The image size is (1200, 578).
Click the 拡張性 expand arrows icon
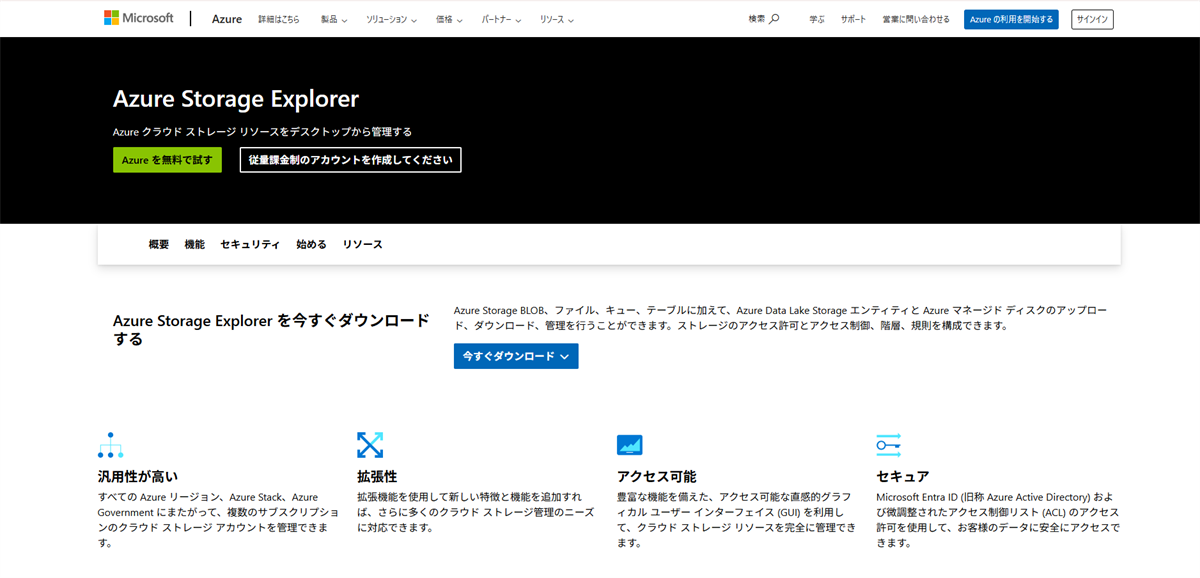(x=370, y=445)
